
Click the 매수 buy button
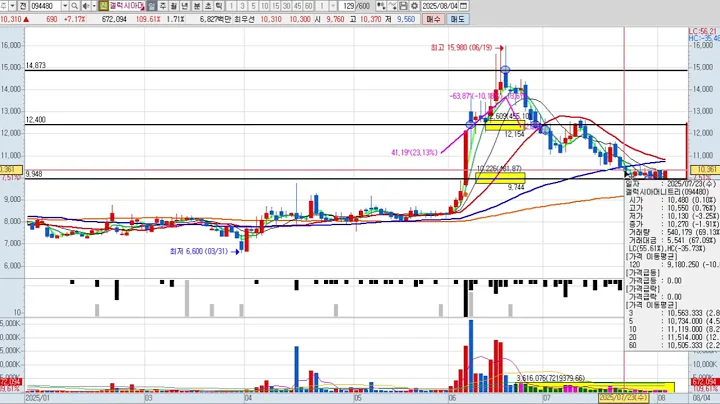pyautogui.click(x=433, y=19)
